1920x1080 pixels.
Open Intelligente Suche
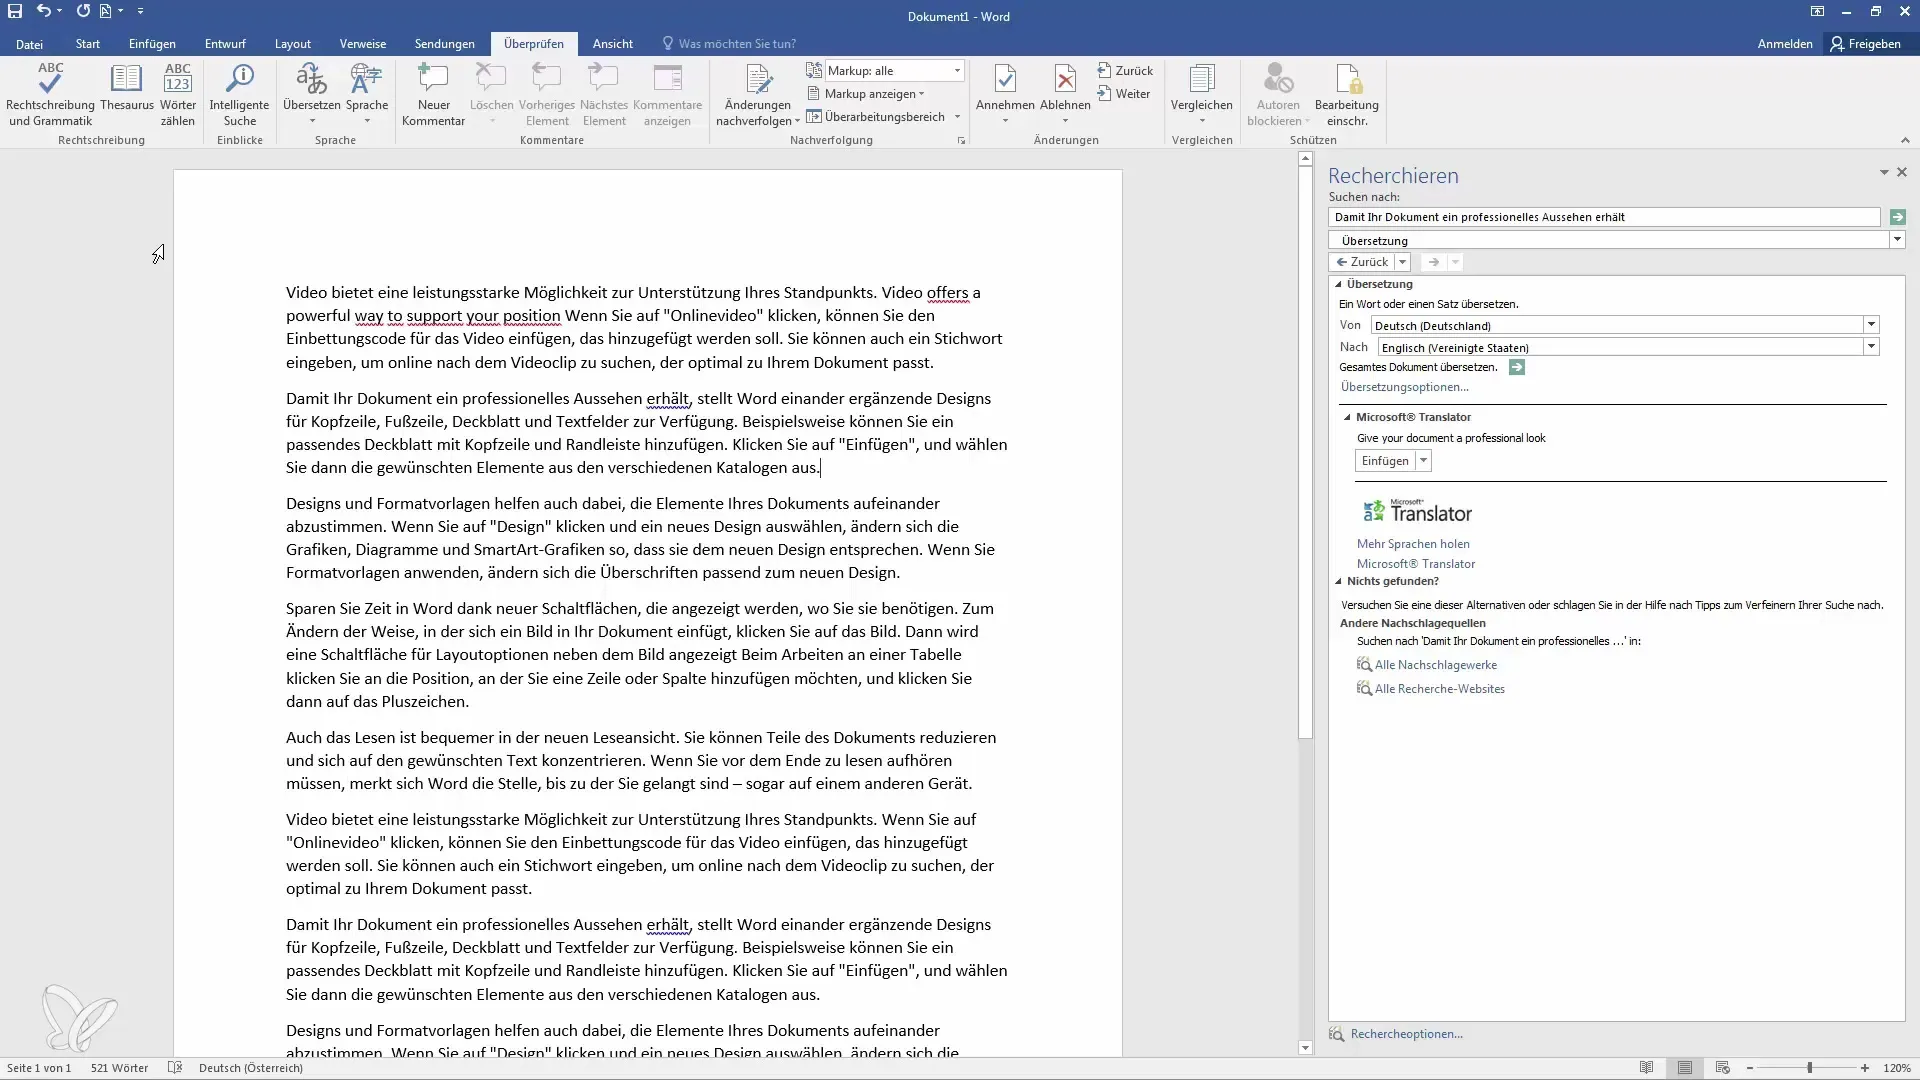pyautogui.click(x=239, y=94)
